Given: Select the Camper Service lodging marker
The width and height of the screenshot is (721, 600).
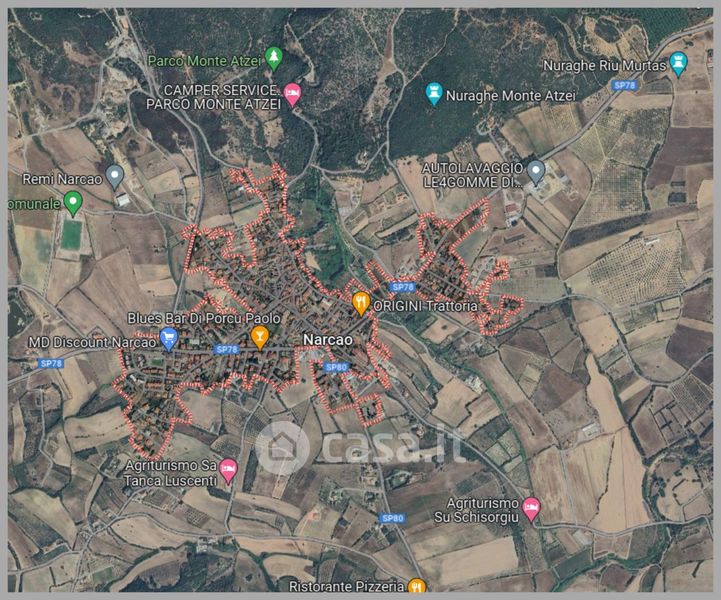Looking at the screenshot, I should [x=292, y=95].
